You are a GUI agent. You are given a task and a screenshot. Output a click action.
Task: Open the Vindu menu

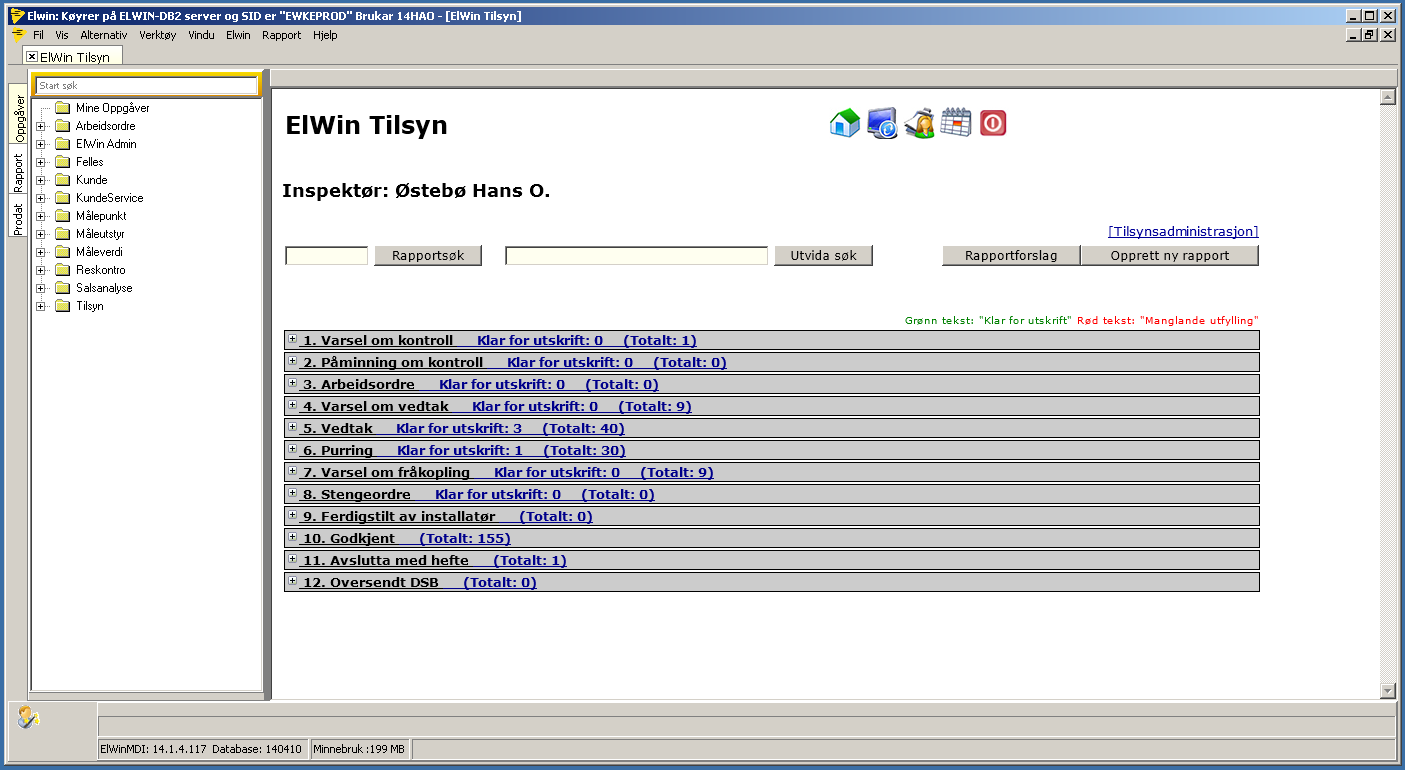(x=201, y=35)
